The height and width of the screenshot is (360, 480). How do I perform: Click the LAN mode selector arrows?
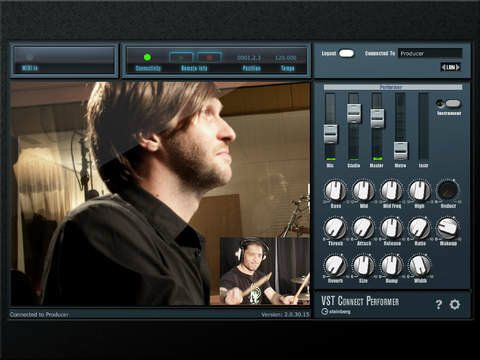coord(451,67)
